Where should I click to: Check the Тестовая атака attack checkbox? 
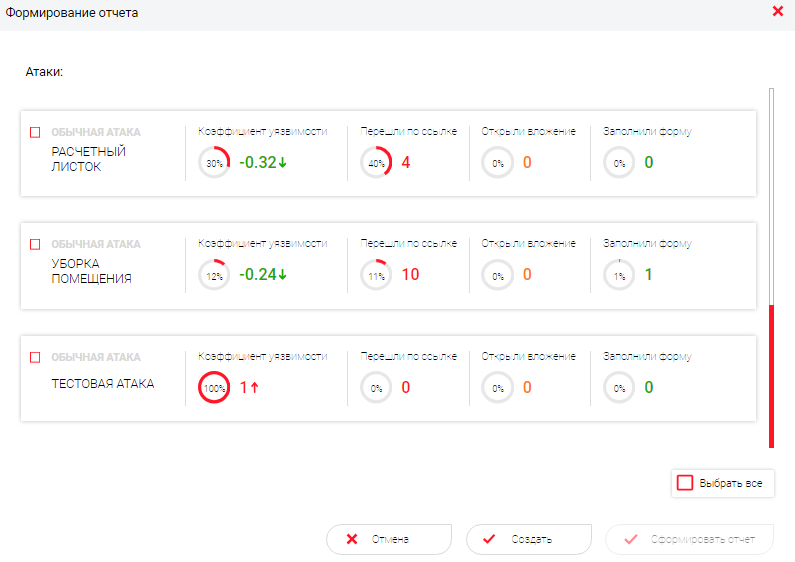(x=35, y=357)
